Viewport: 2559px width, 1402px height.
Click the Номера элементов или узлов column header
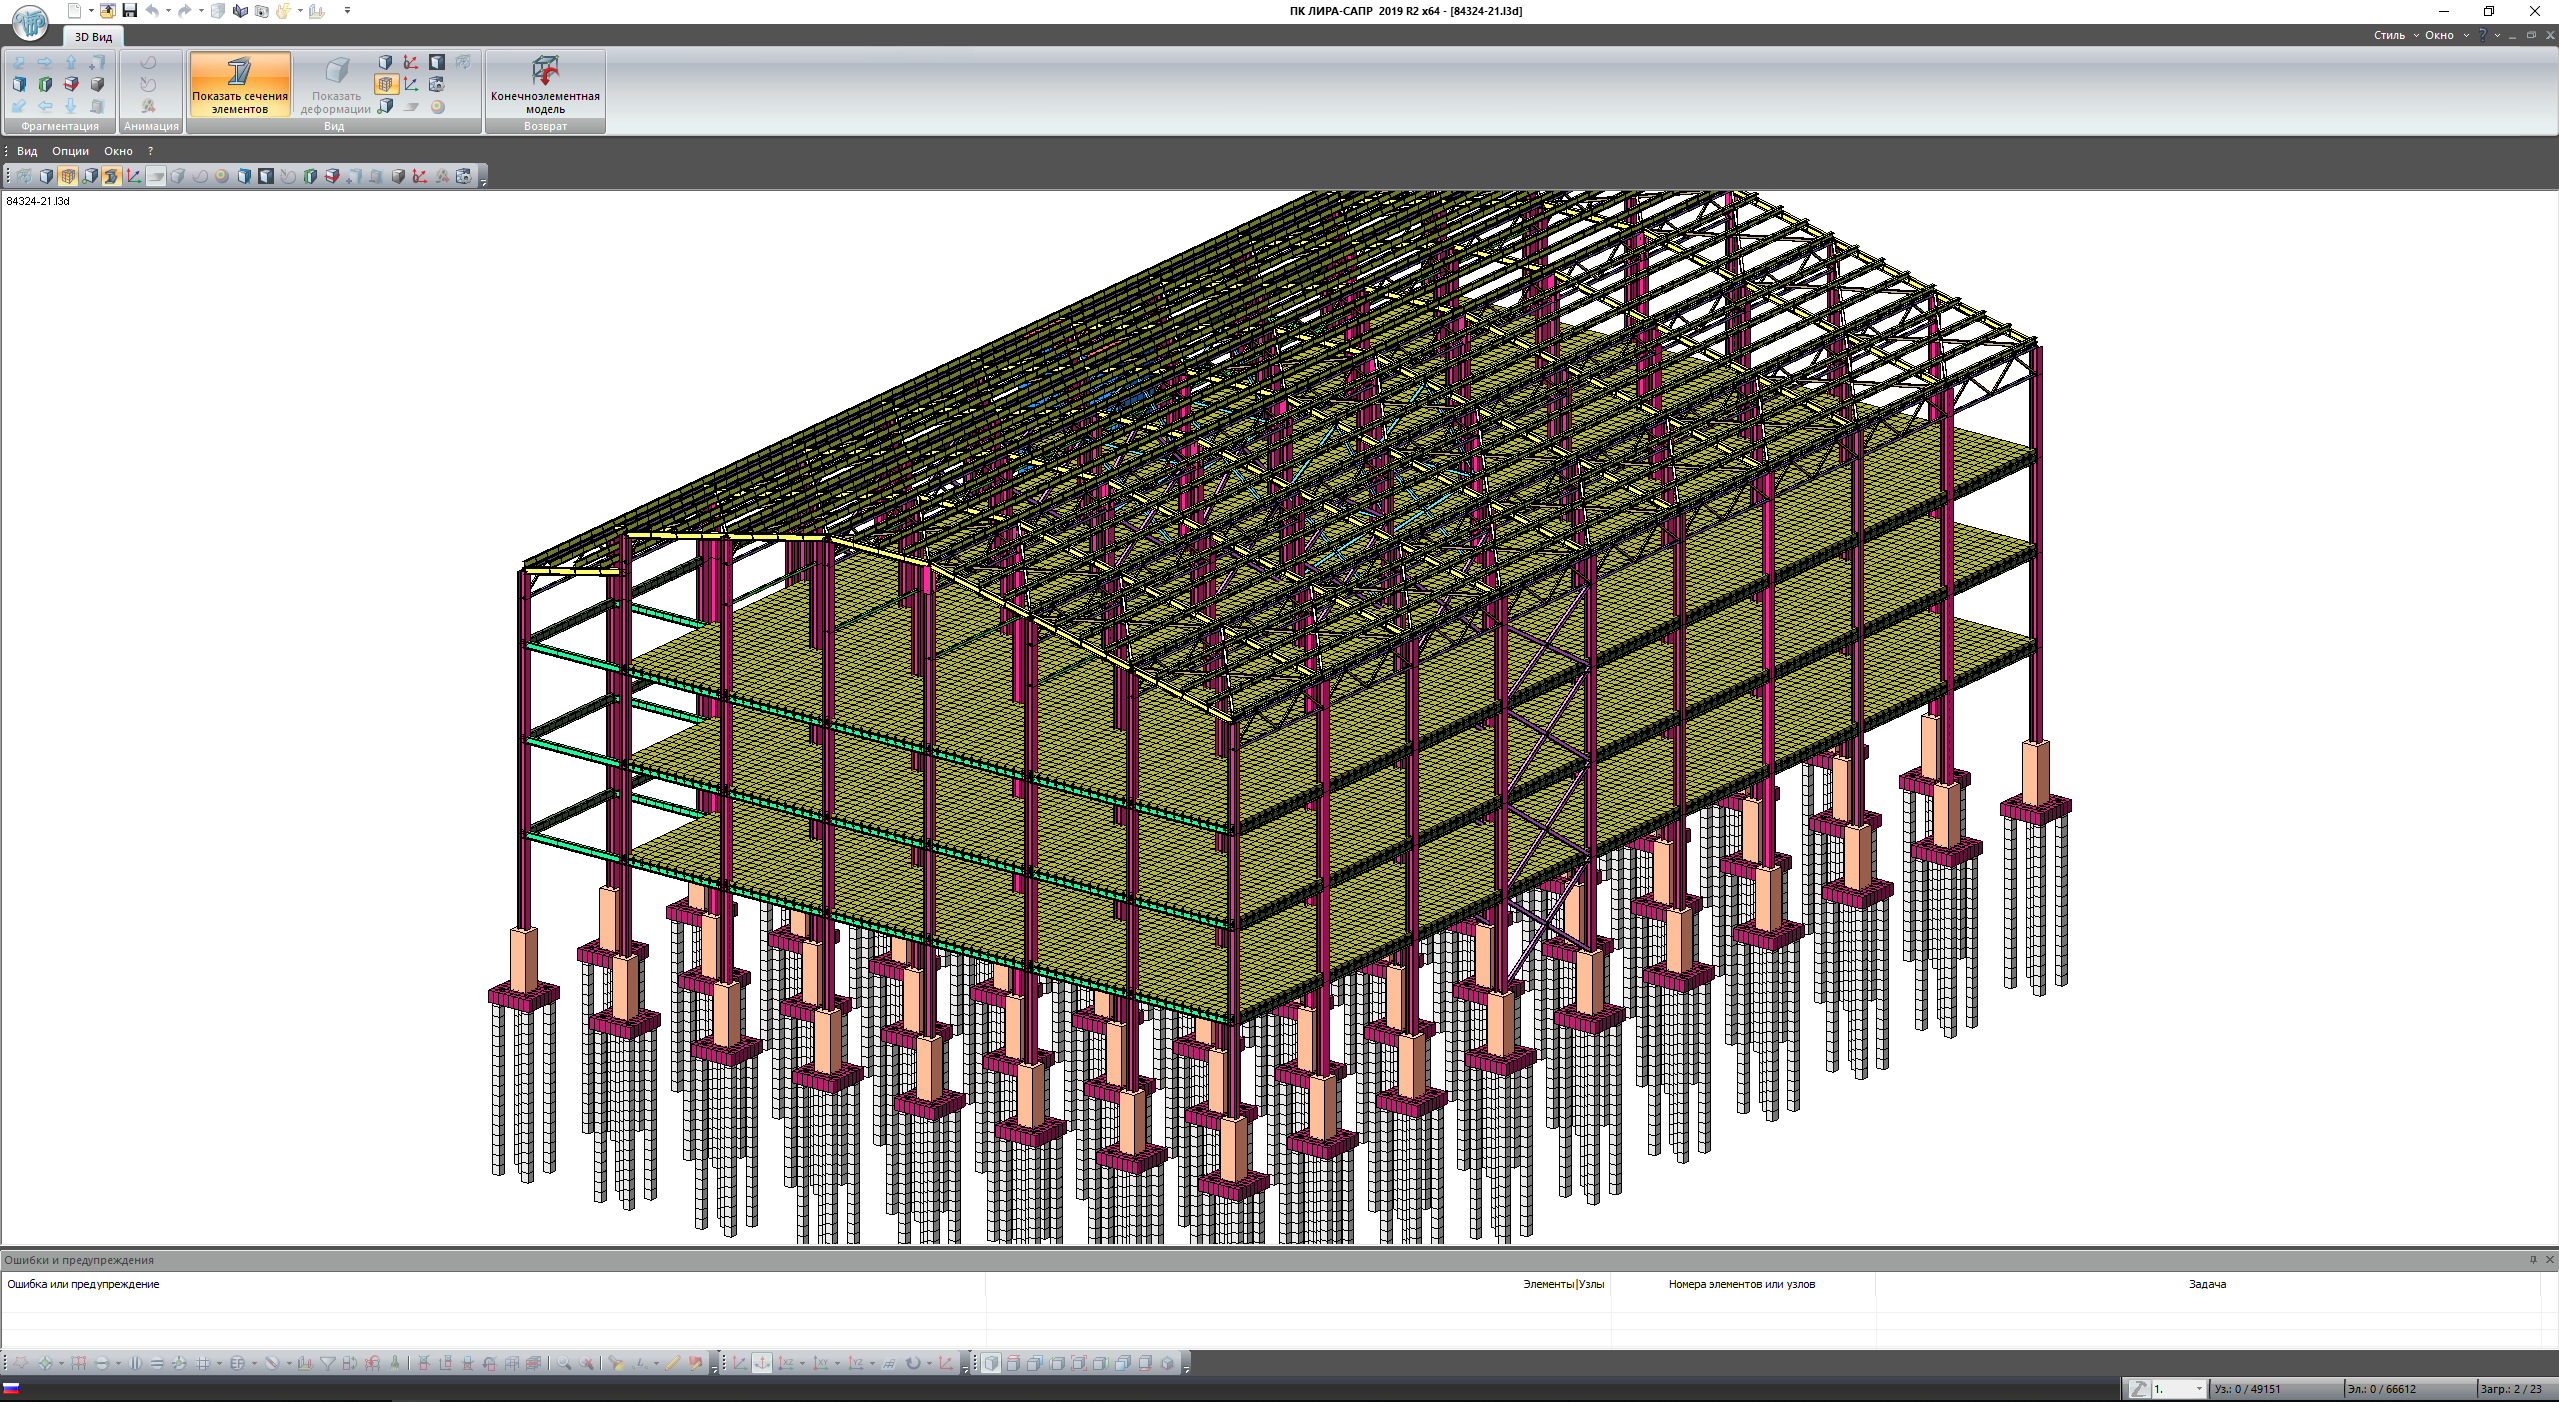[x=1741, y=1284]
